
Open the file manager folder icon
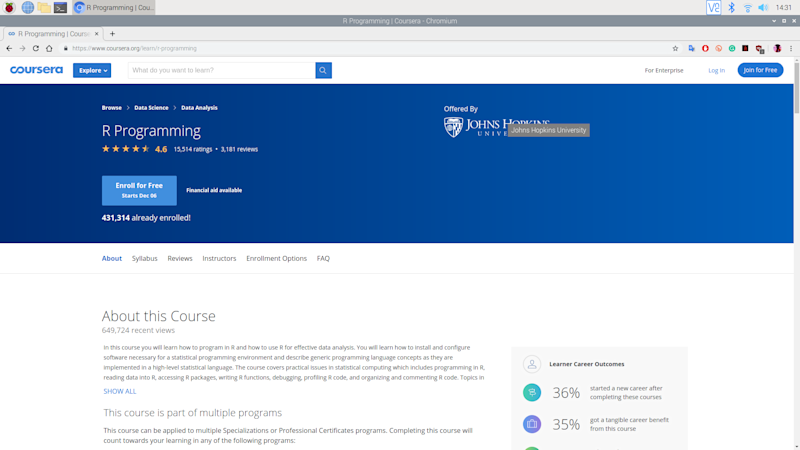[x=44, y=7]
